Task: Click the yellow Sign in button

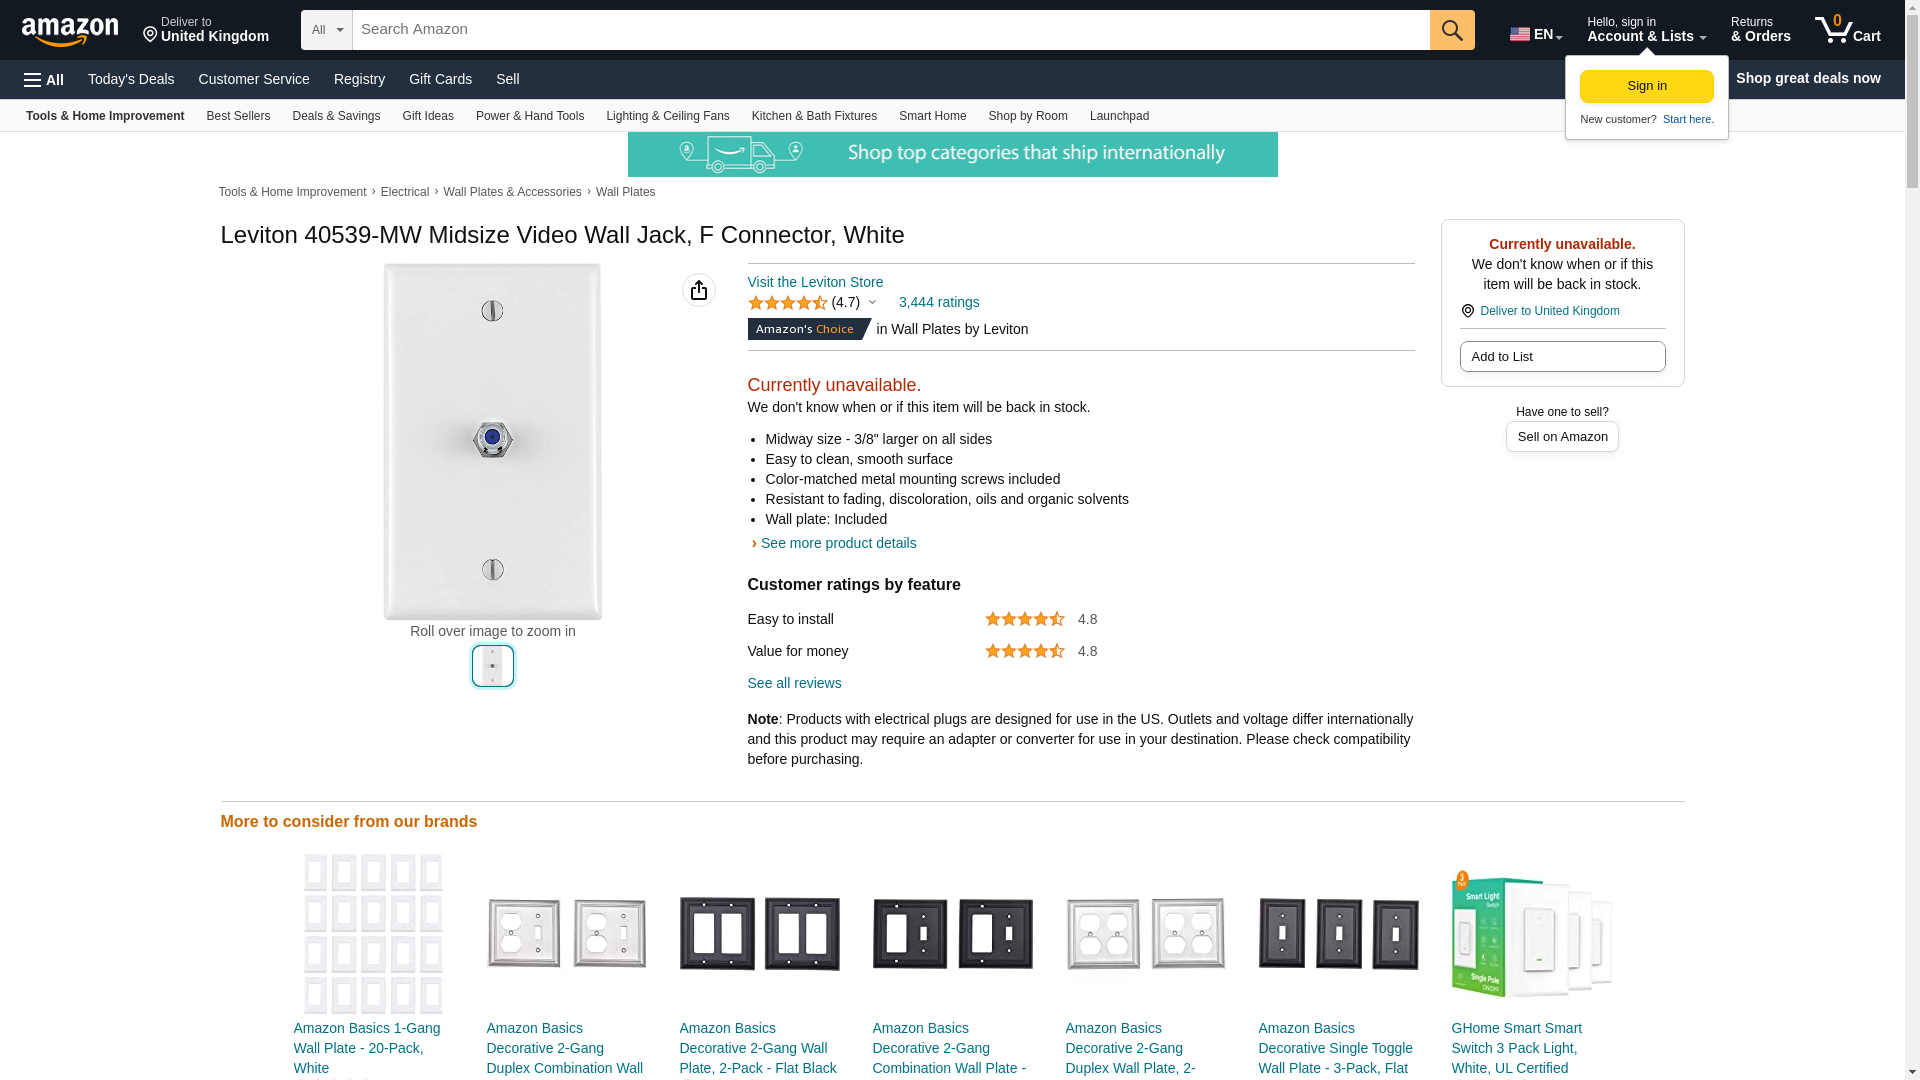Action: pos(1646,86)
